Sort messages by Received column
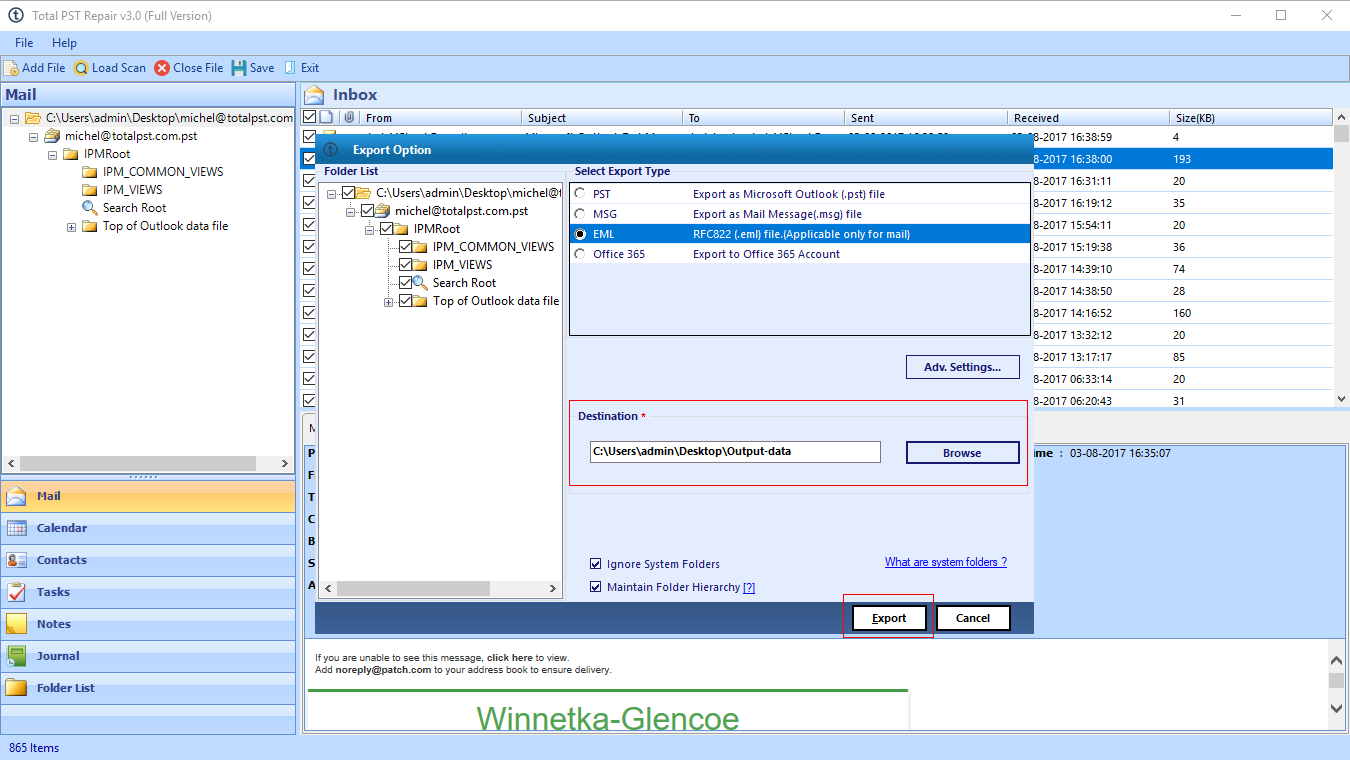Image resolution: width=1350 pixels, height=760 pixels. (x=1088, y=118)
